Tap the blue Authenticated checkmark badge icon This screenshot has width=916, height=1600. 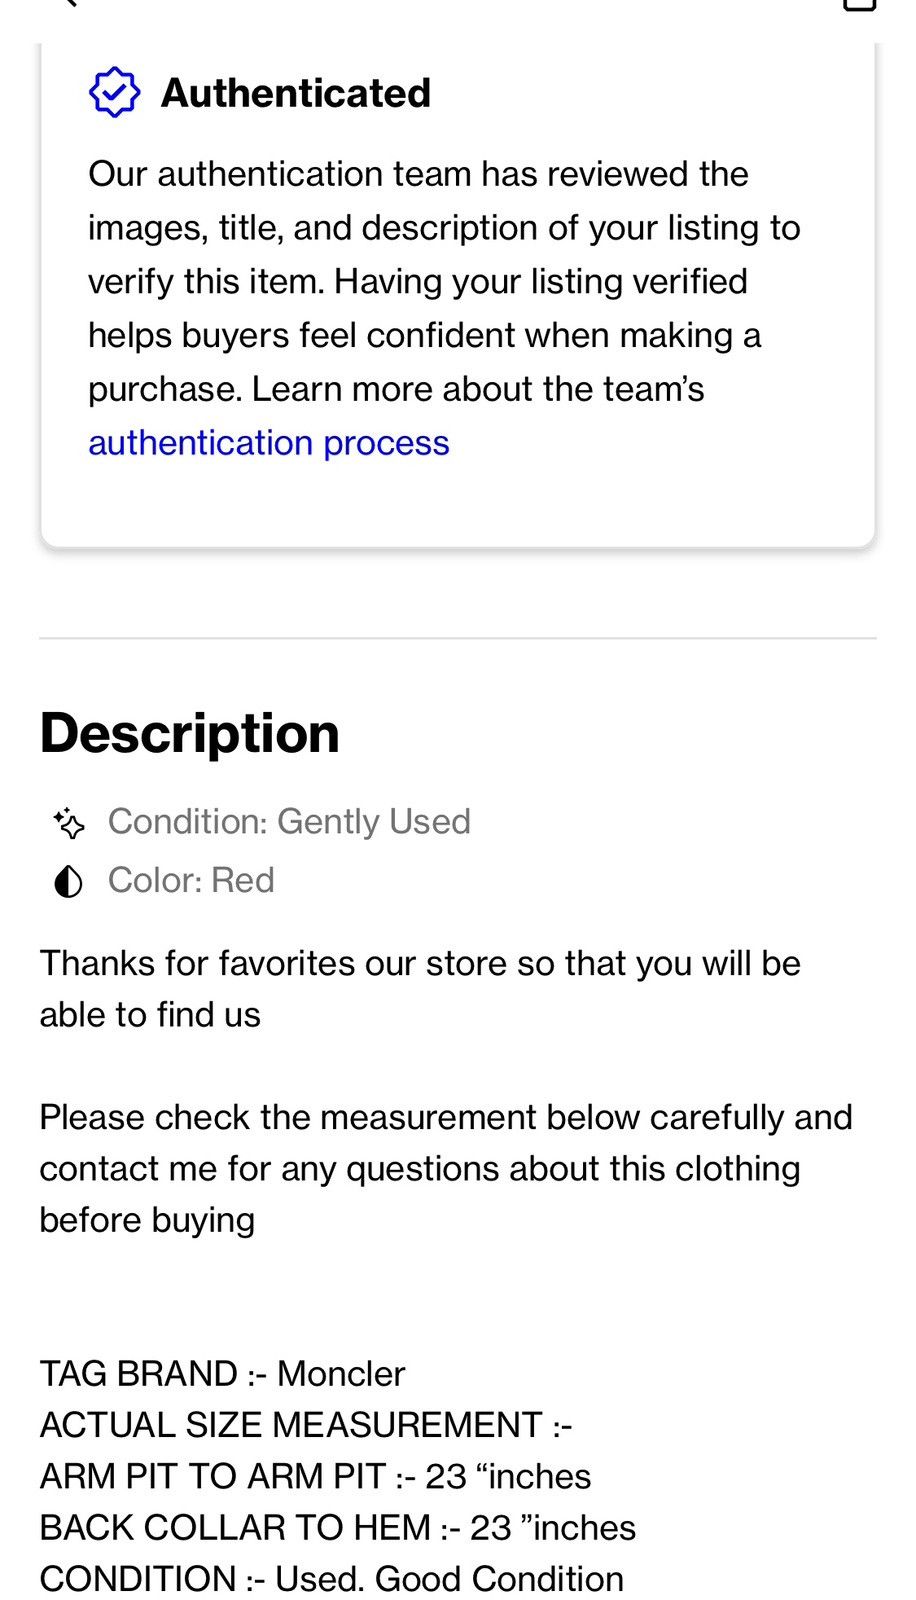[x=114, y=93]
